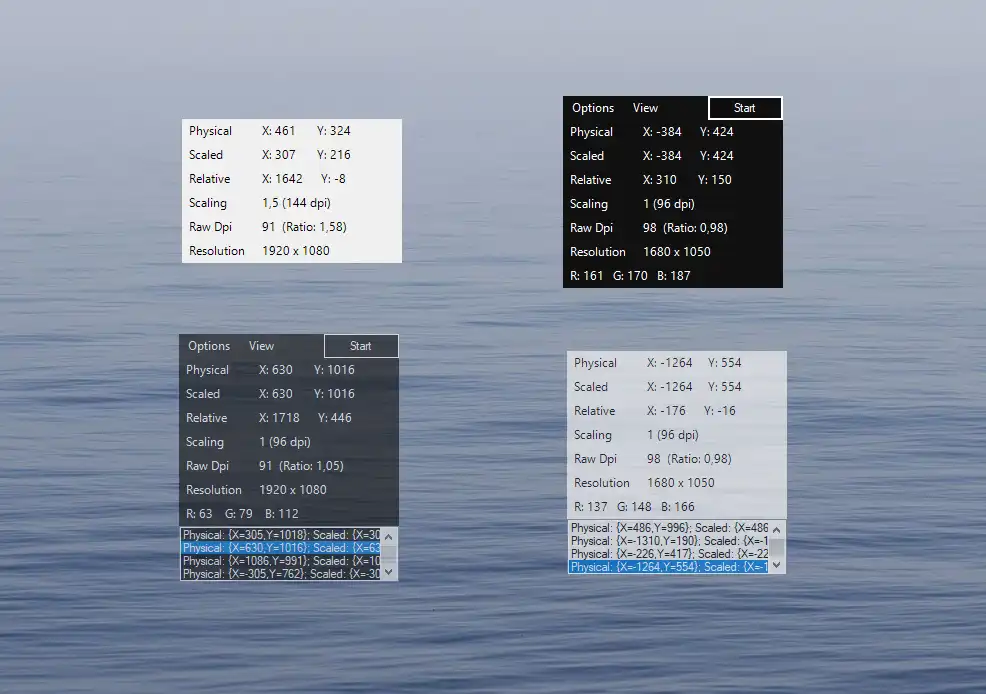Click Resolution value 1920 x 1080 in white window

[x=296, y=251]
